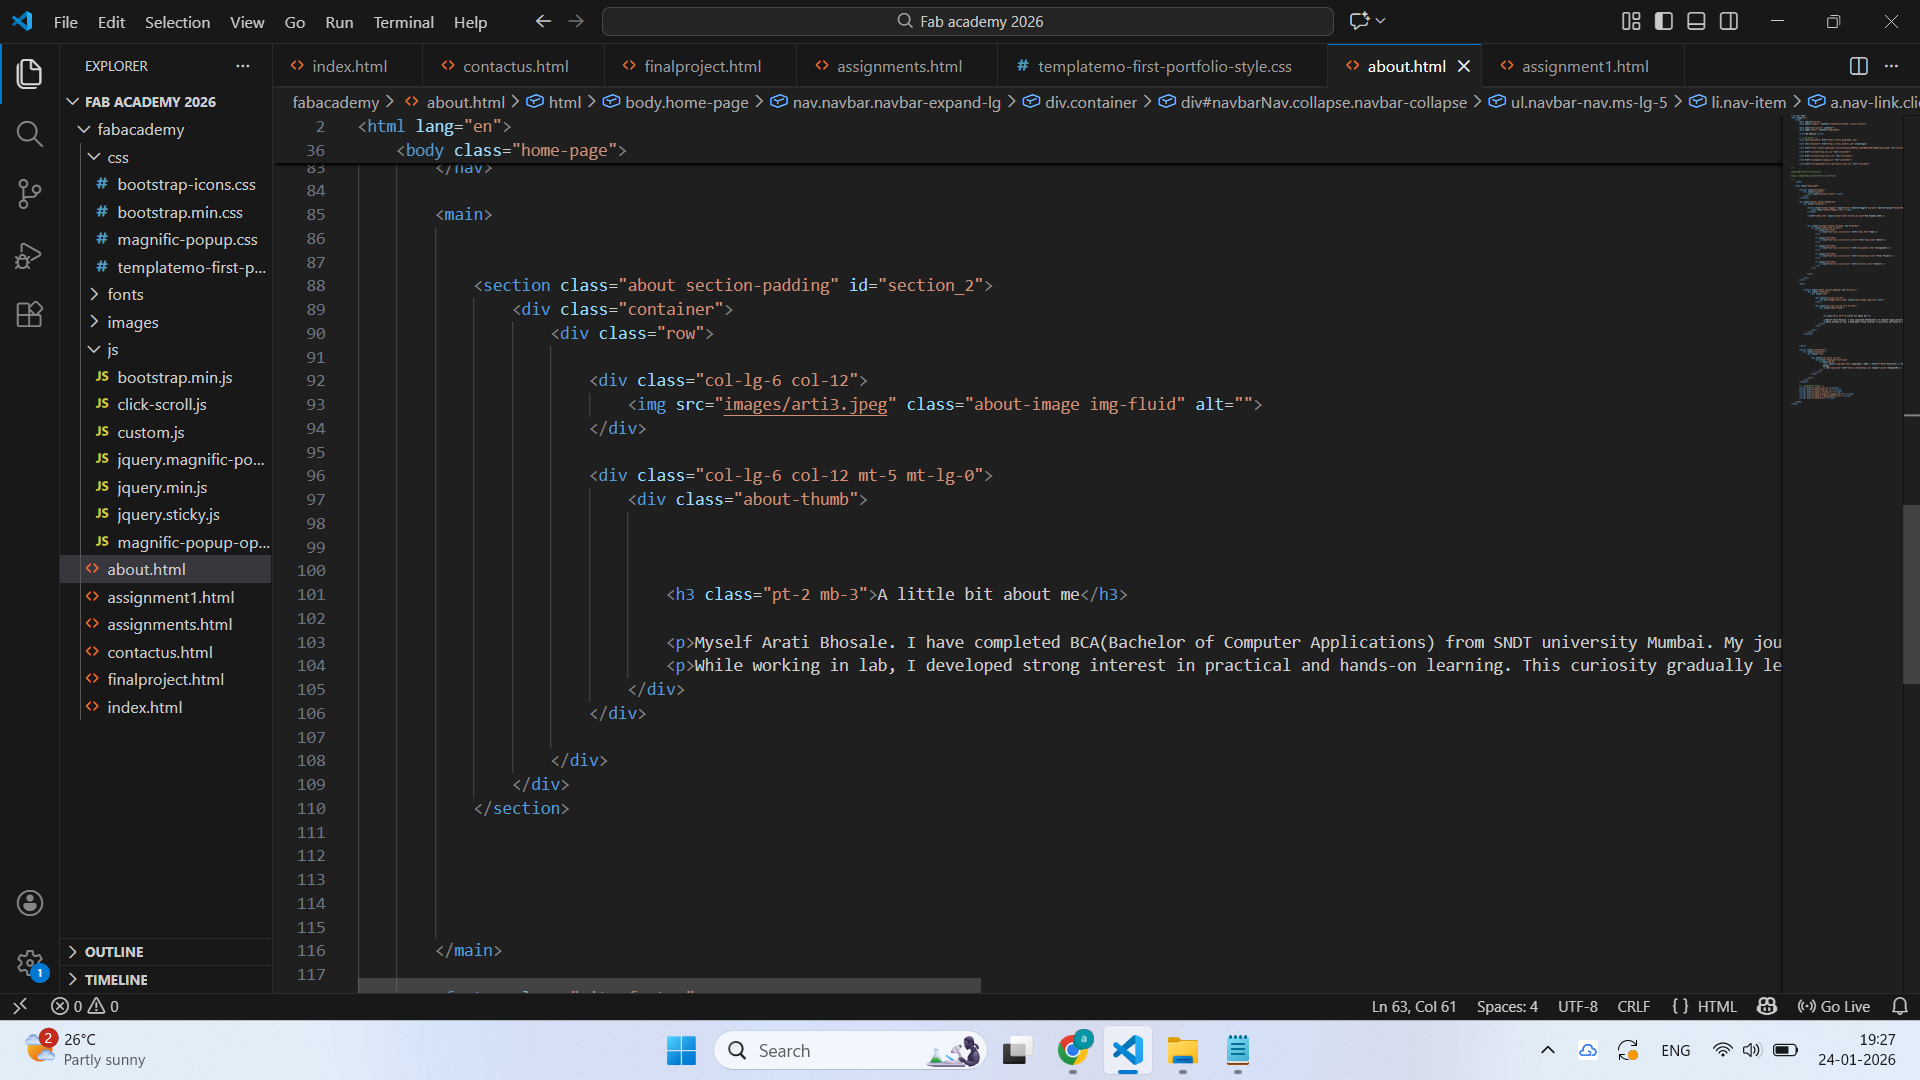Open the Search view in activity bar
Image resolution: width=1920 pixels, height=1080 pixels.
click(x=29, y=134)
